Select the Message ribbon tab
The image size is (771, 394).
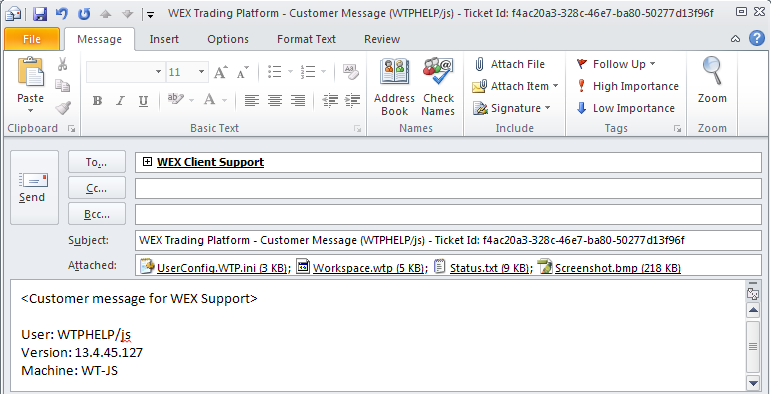(99, 39)
